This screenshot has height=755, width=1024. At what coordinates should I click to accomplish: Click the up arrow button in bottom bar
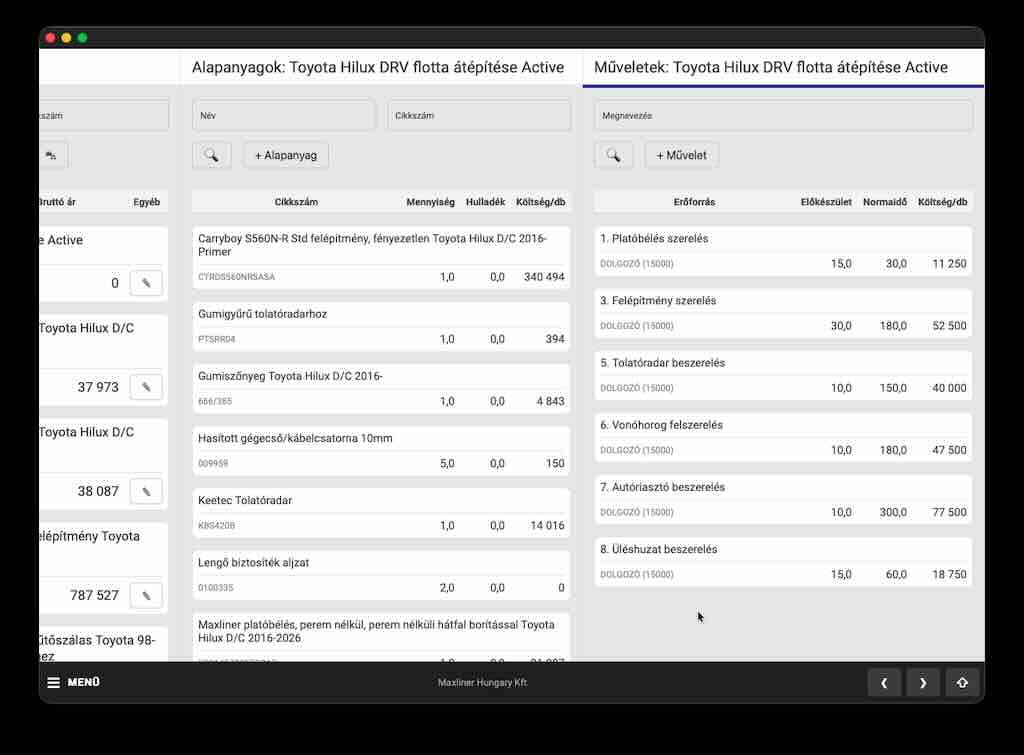[961, 683]
